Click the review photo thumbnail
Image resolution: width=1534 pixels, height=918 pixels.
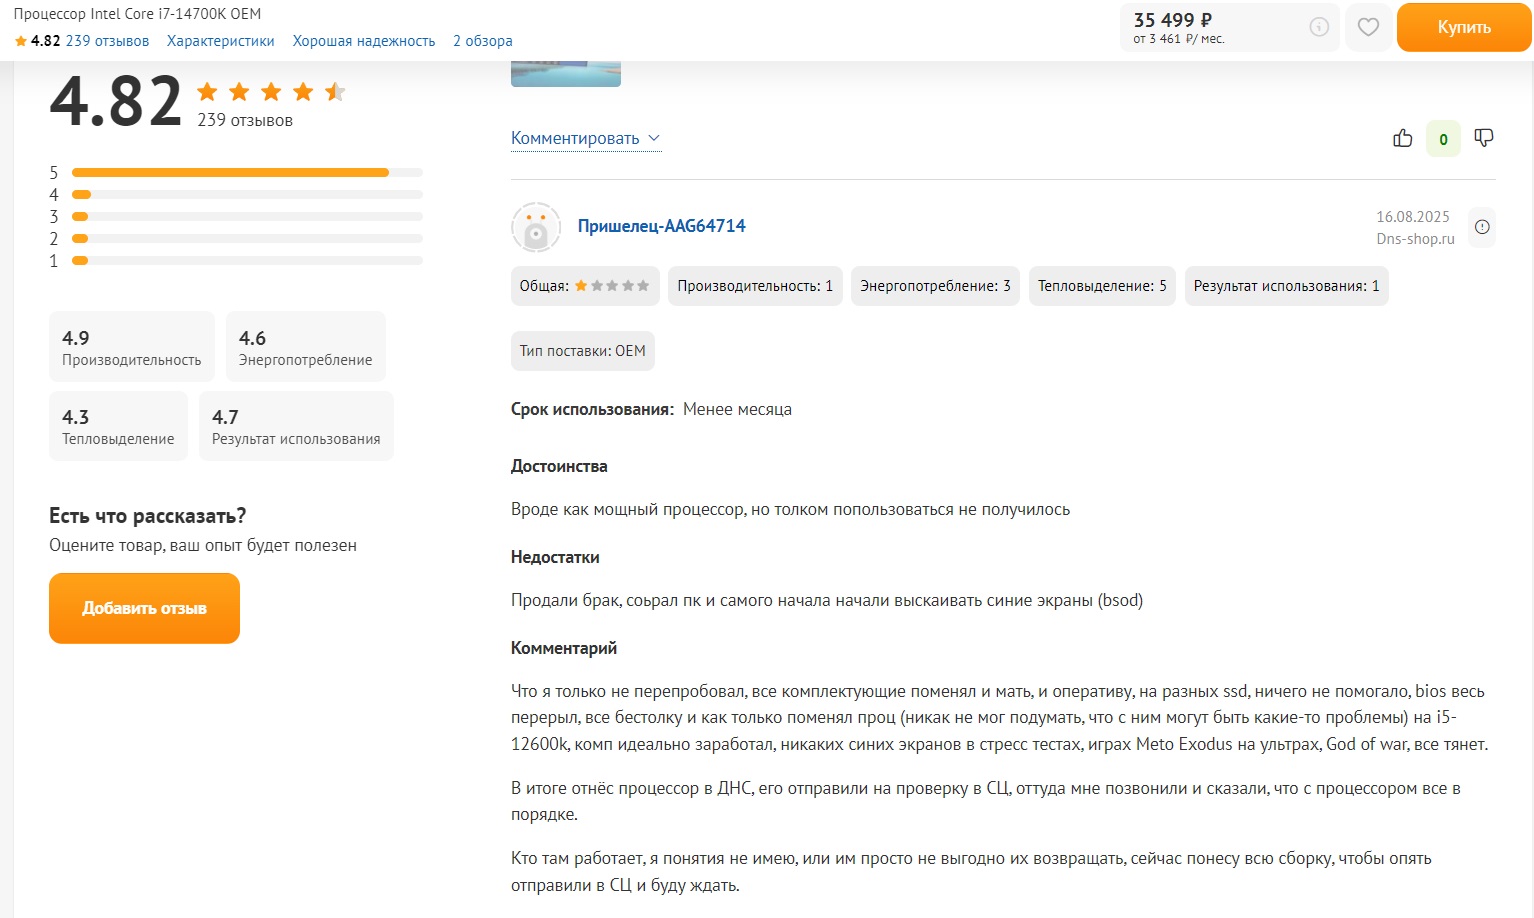coord(566,74)
